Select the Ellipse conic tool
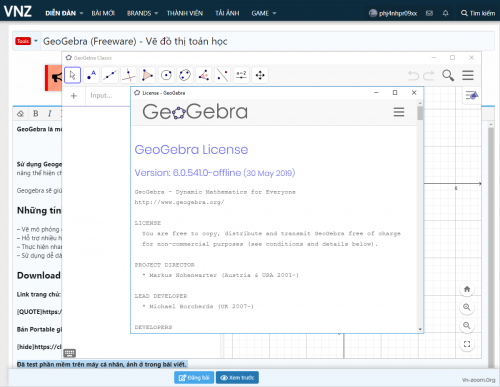The image size is (500, 387). pyautogui.click(x=185, y=75)
